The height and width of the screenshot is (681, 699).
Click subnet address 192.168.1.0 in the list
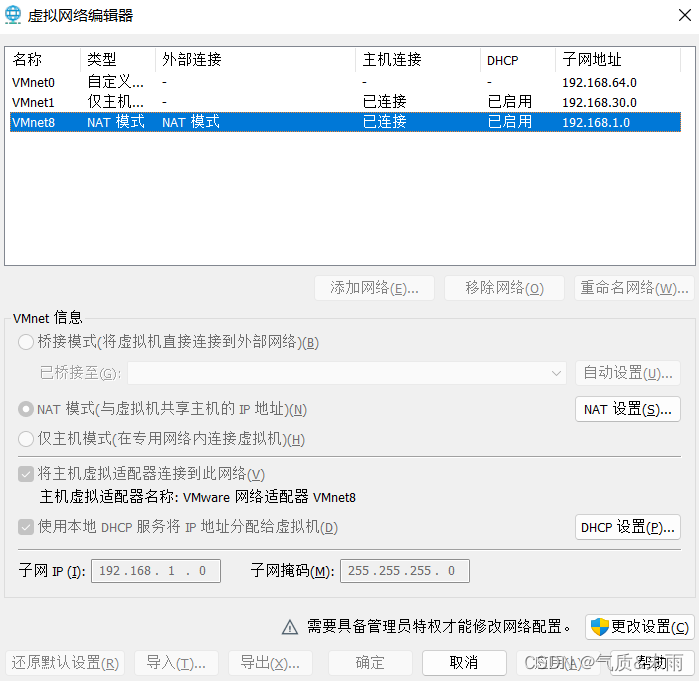(x=596, y=123)
